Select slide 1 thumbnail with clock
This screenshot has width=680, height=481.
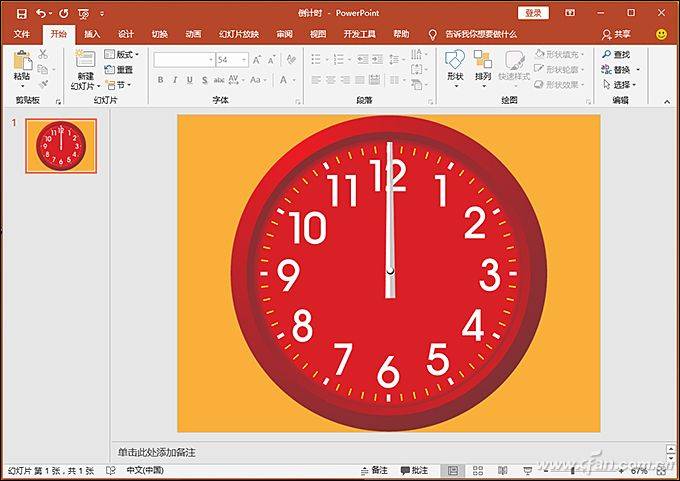click(x=61, y=146)
